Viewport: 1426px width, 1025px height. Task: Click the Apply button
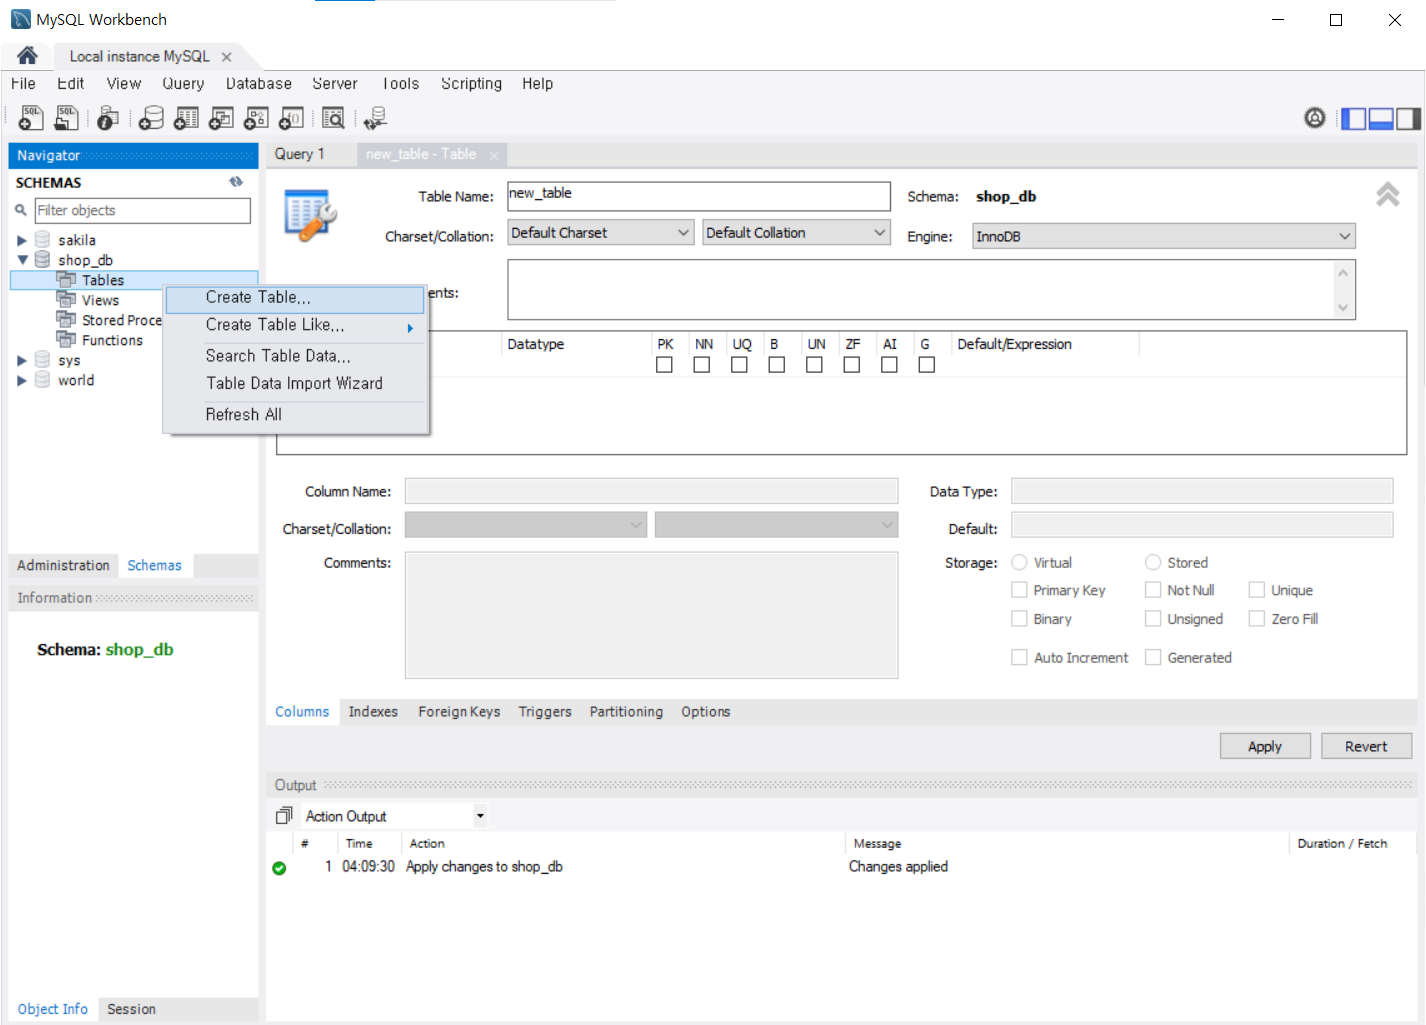pos(1264,746)
